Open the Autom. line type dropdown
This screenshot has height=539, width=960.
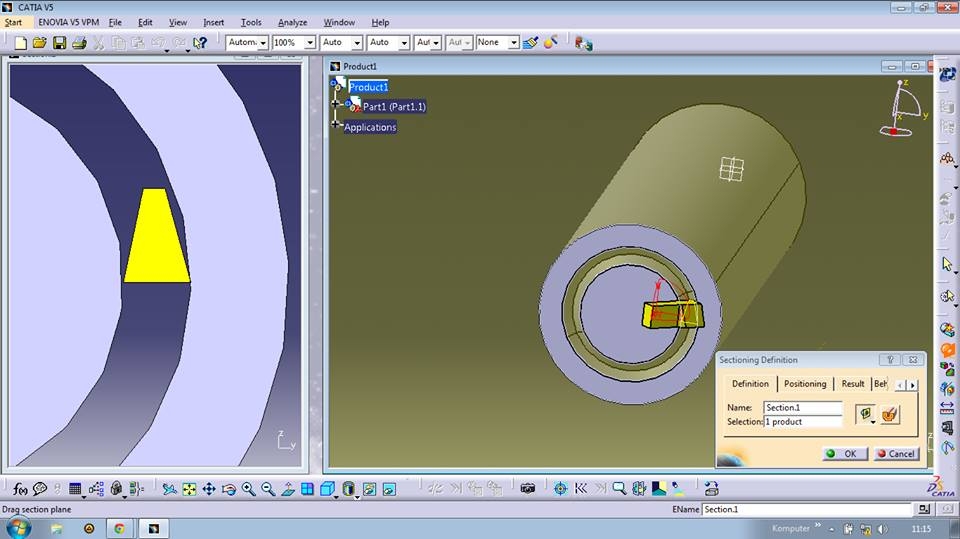[263, 43]
